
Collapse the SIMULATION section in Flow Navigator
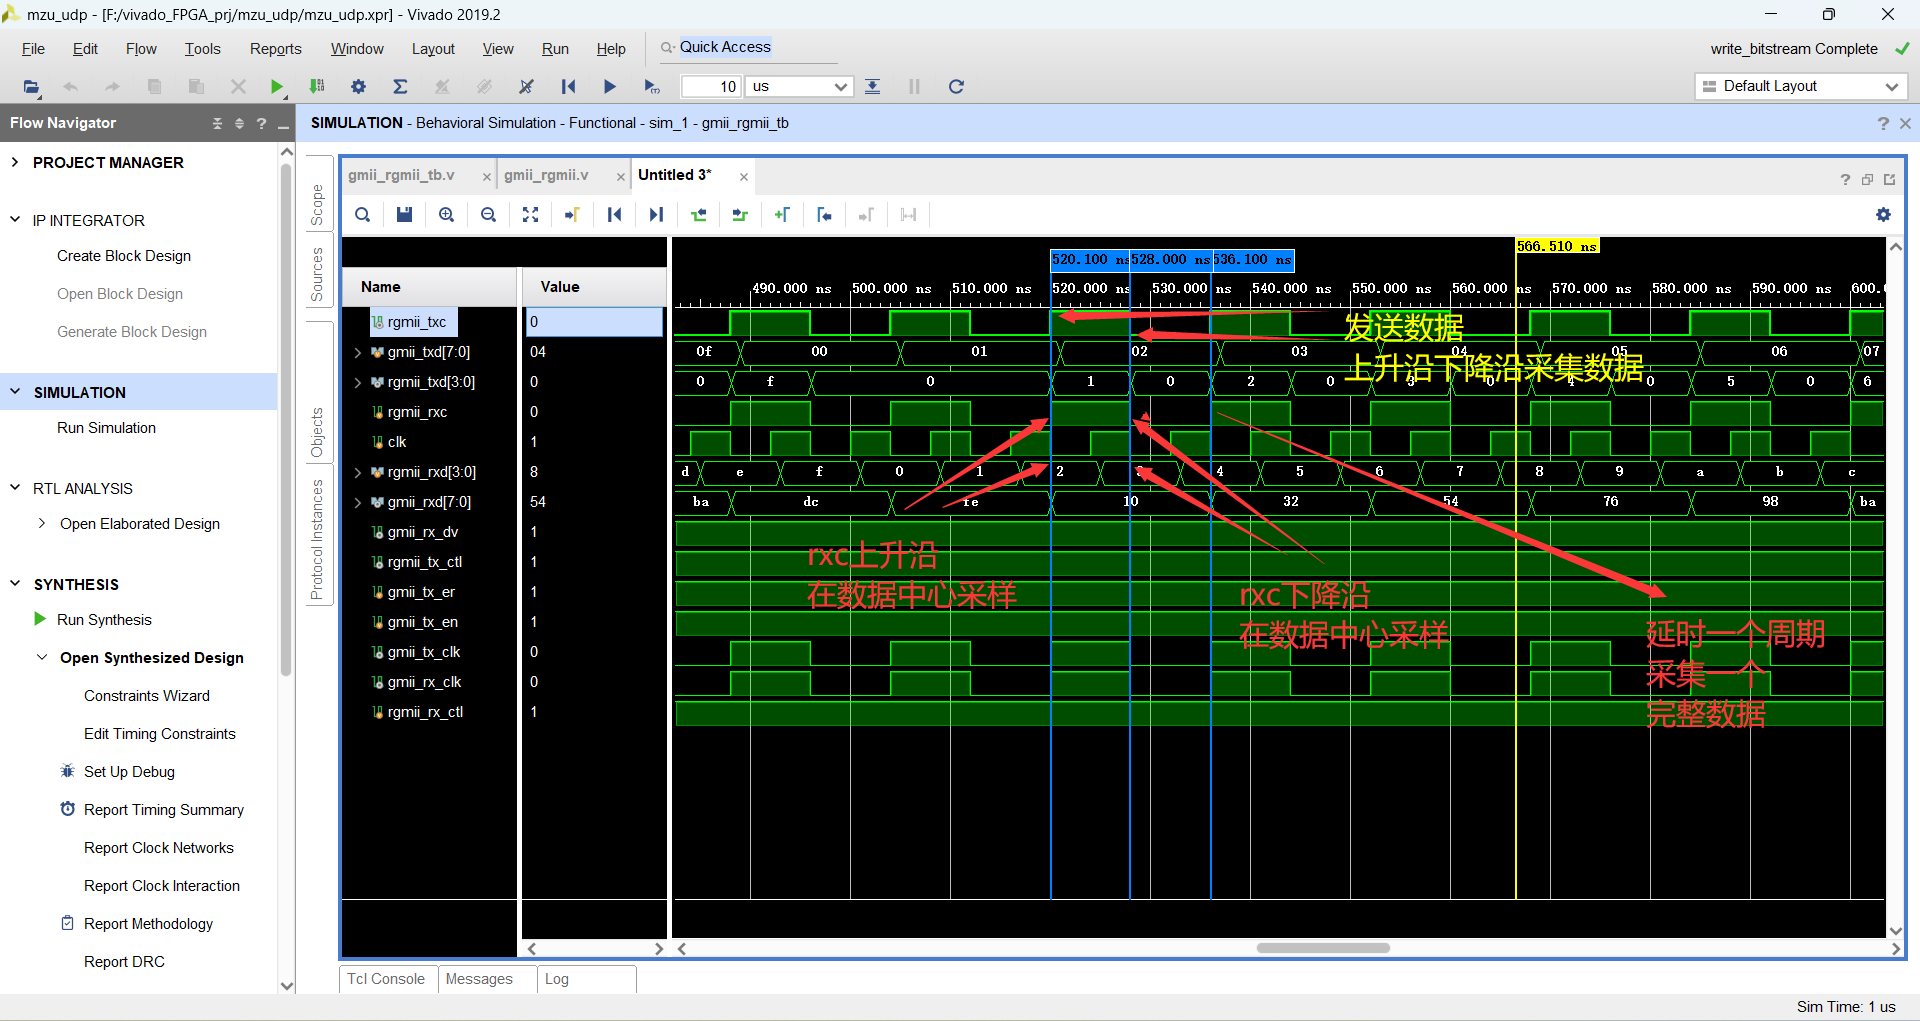[x=15, y=392]
